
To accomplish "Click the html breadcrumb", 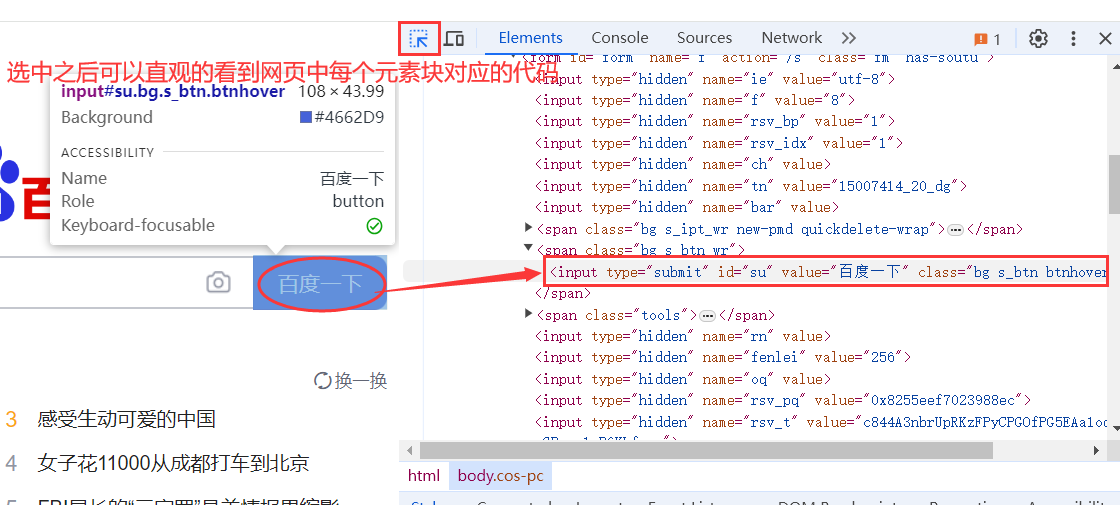I will pos(424,476).
